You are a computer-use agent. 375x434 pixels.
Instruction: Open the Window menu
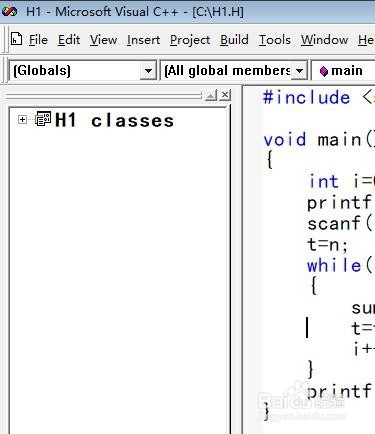[325, 40]
